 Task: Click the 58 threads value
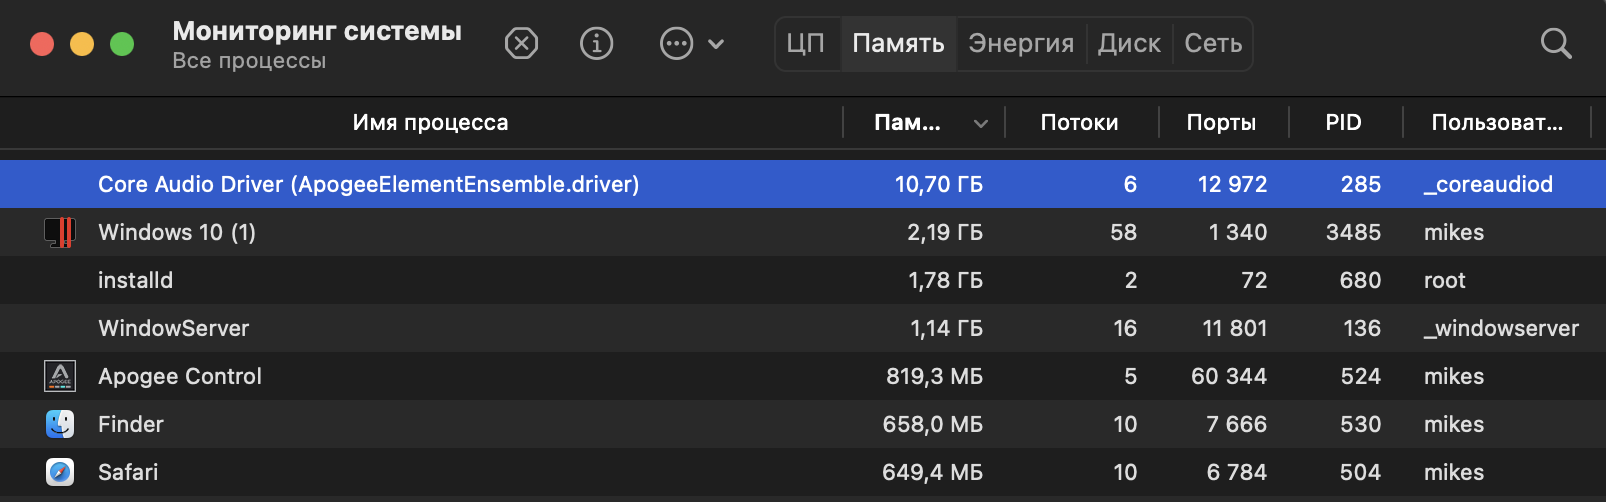1123,232
